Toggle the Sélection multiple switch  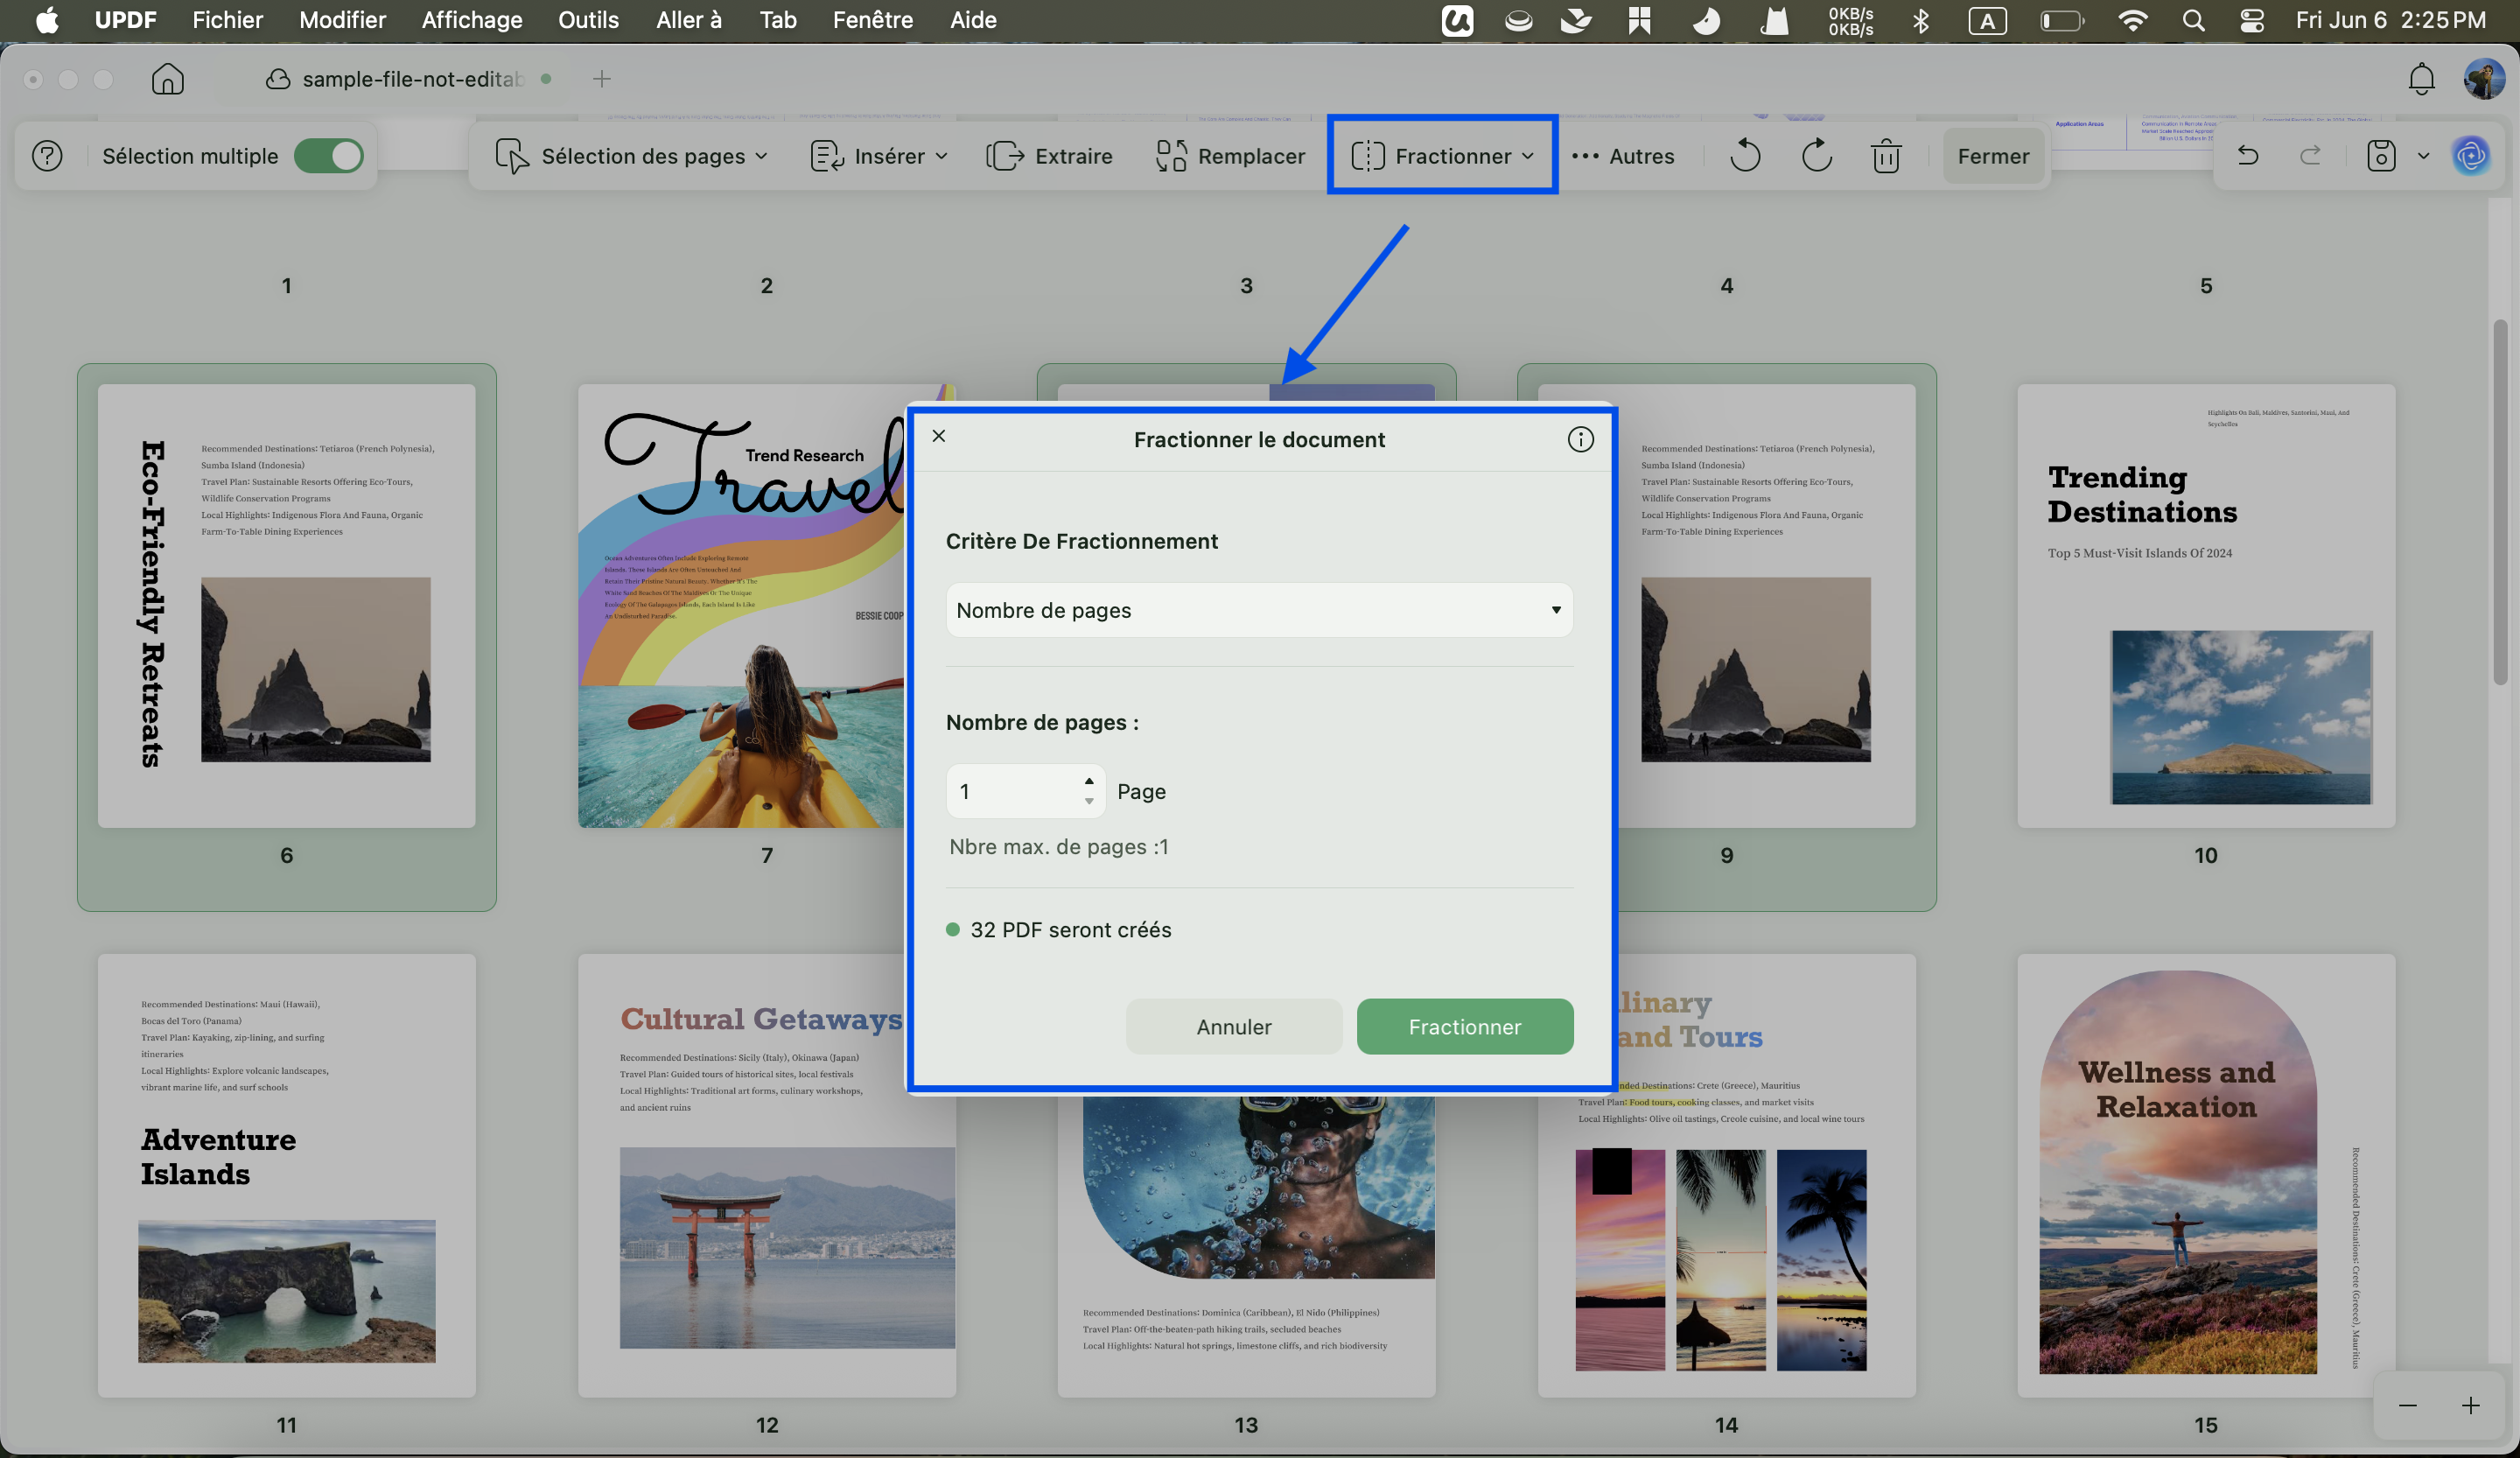tap(328, 156)
